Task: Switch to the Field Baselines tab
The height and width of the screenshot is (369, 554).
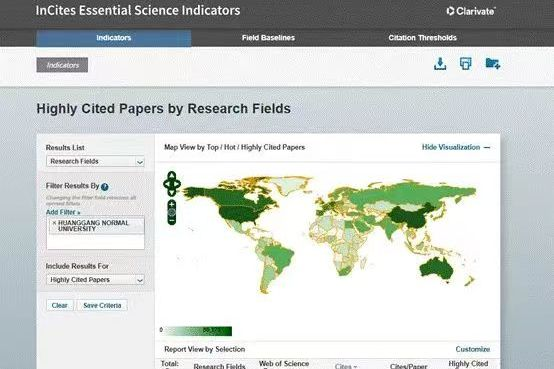Action: click(268, 38)
